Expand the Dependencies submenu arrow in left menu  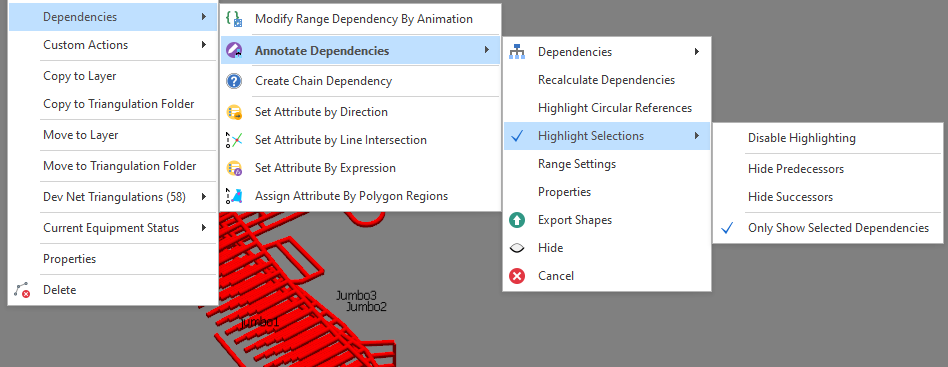tap(204, 17)
